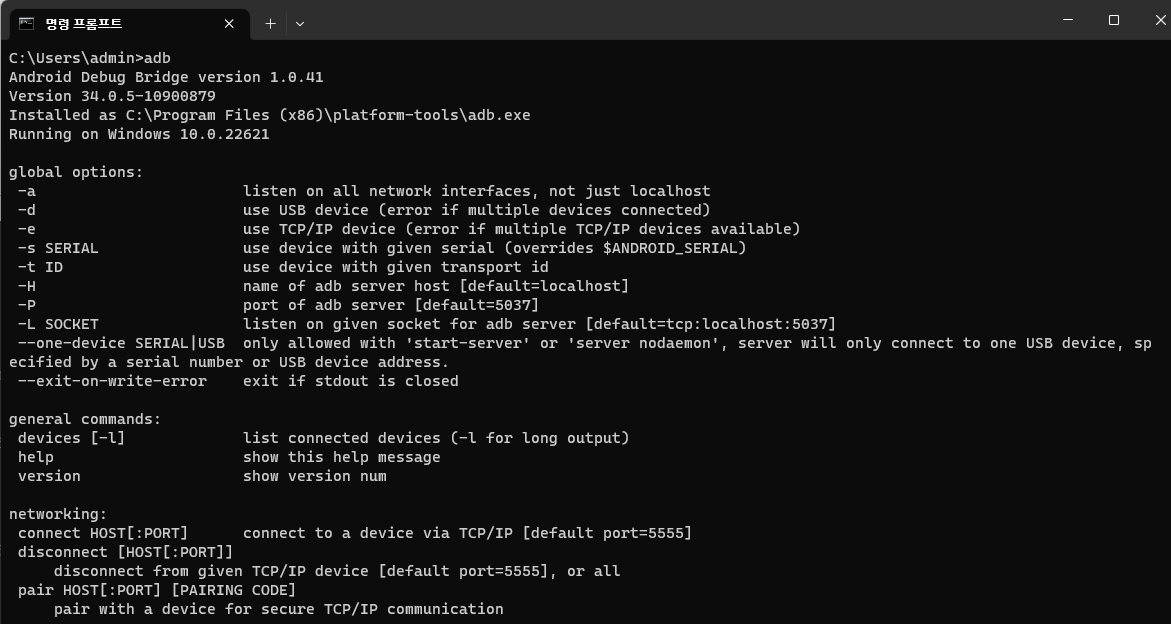The height and width of the screenshot is (624, 1171).
Task: Click the 'C:\Users\admin>adb' command line
Action: [90, 58]
